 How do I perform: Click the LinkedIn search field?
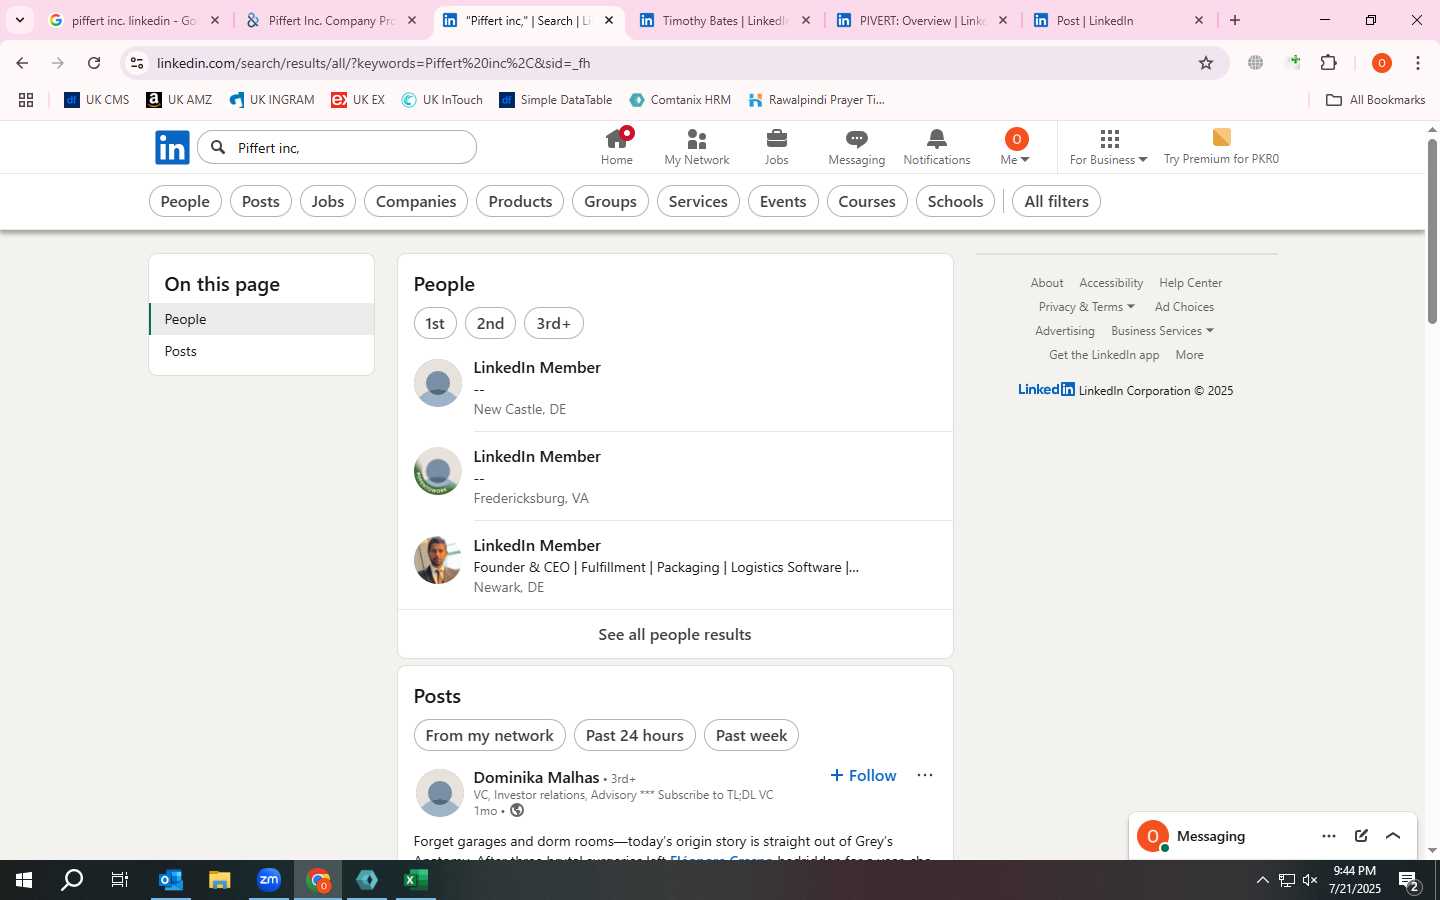[337, 147]
